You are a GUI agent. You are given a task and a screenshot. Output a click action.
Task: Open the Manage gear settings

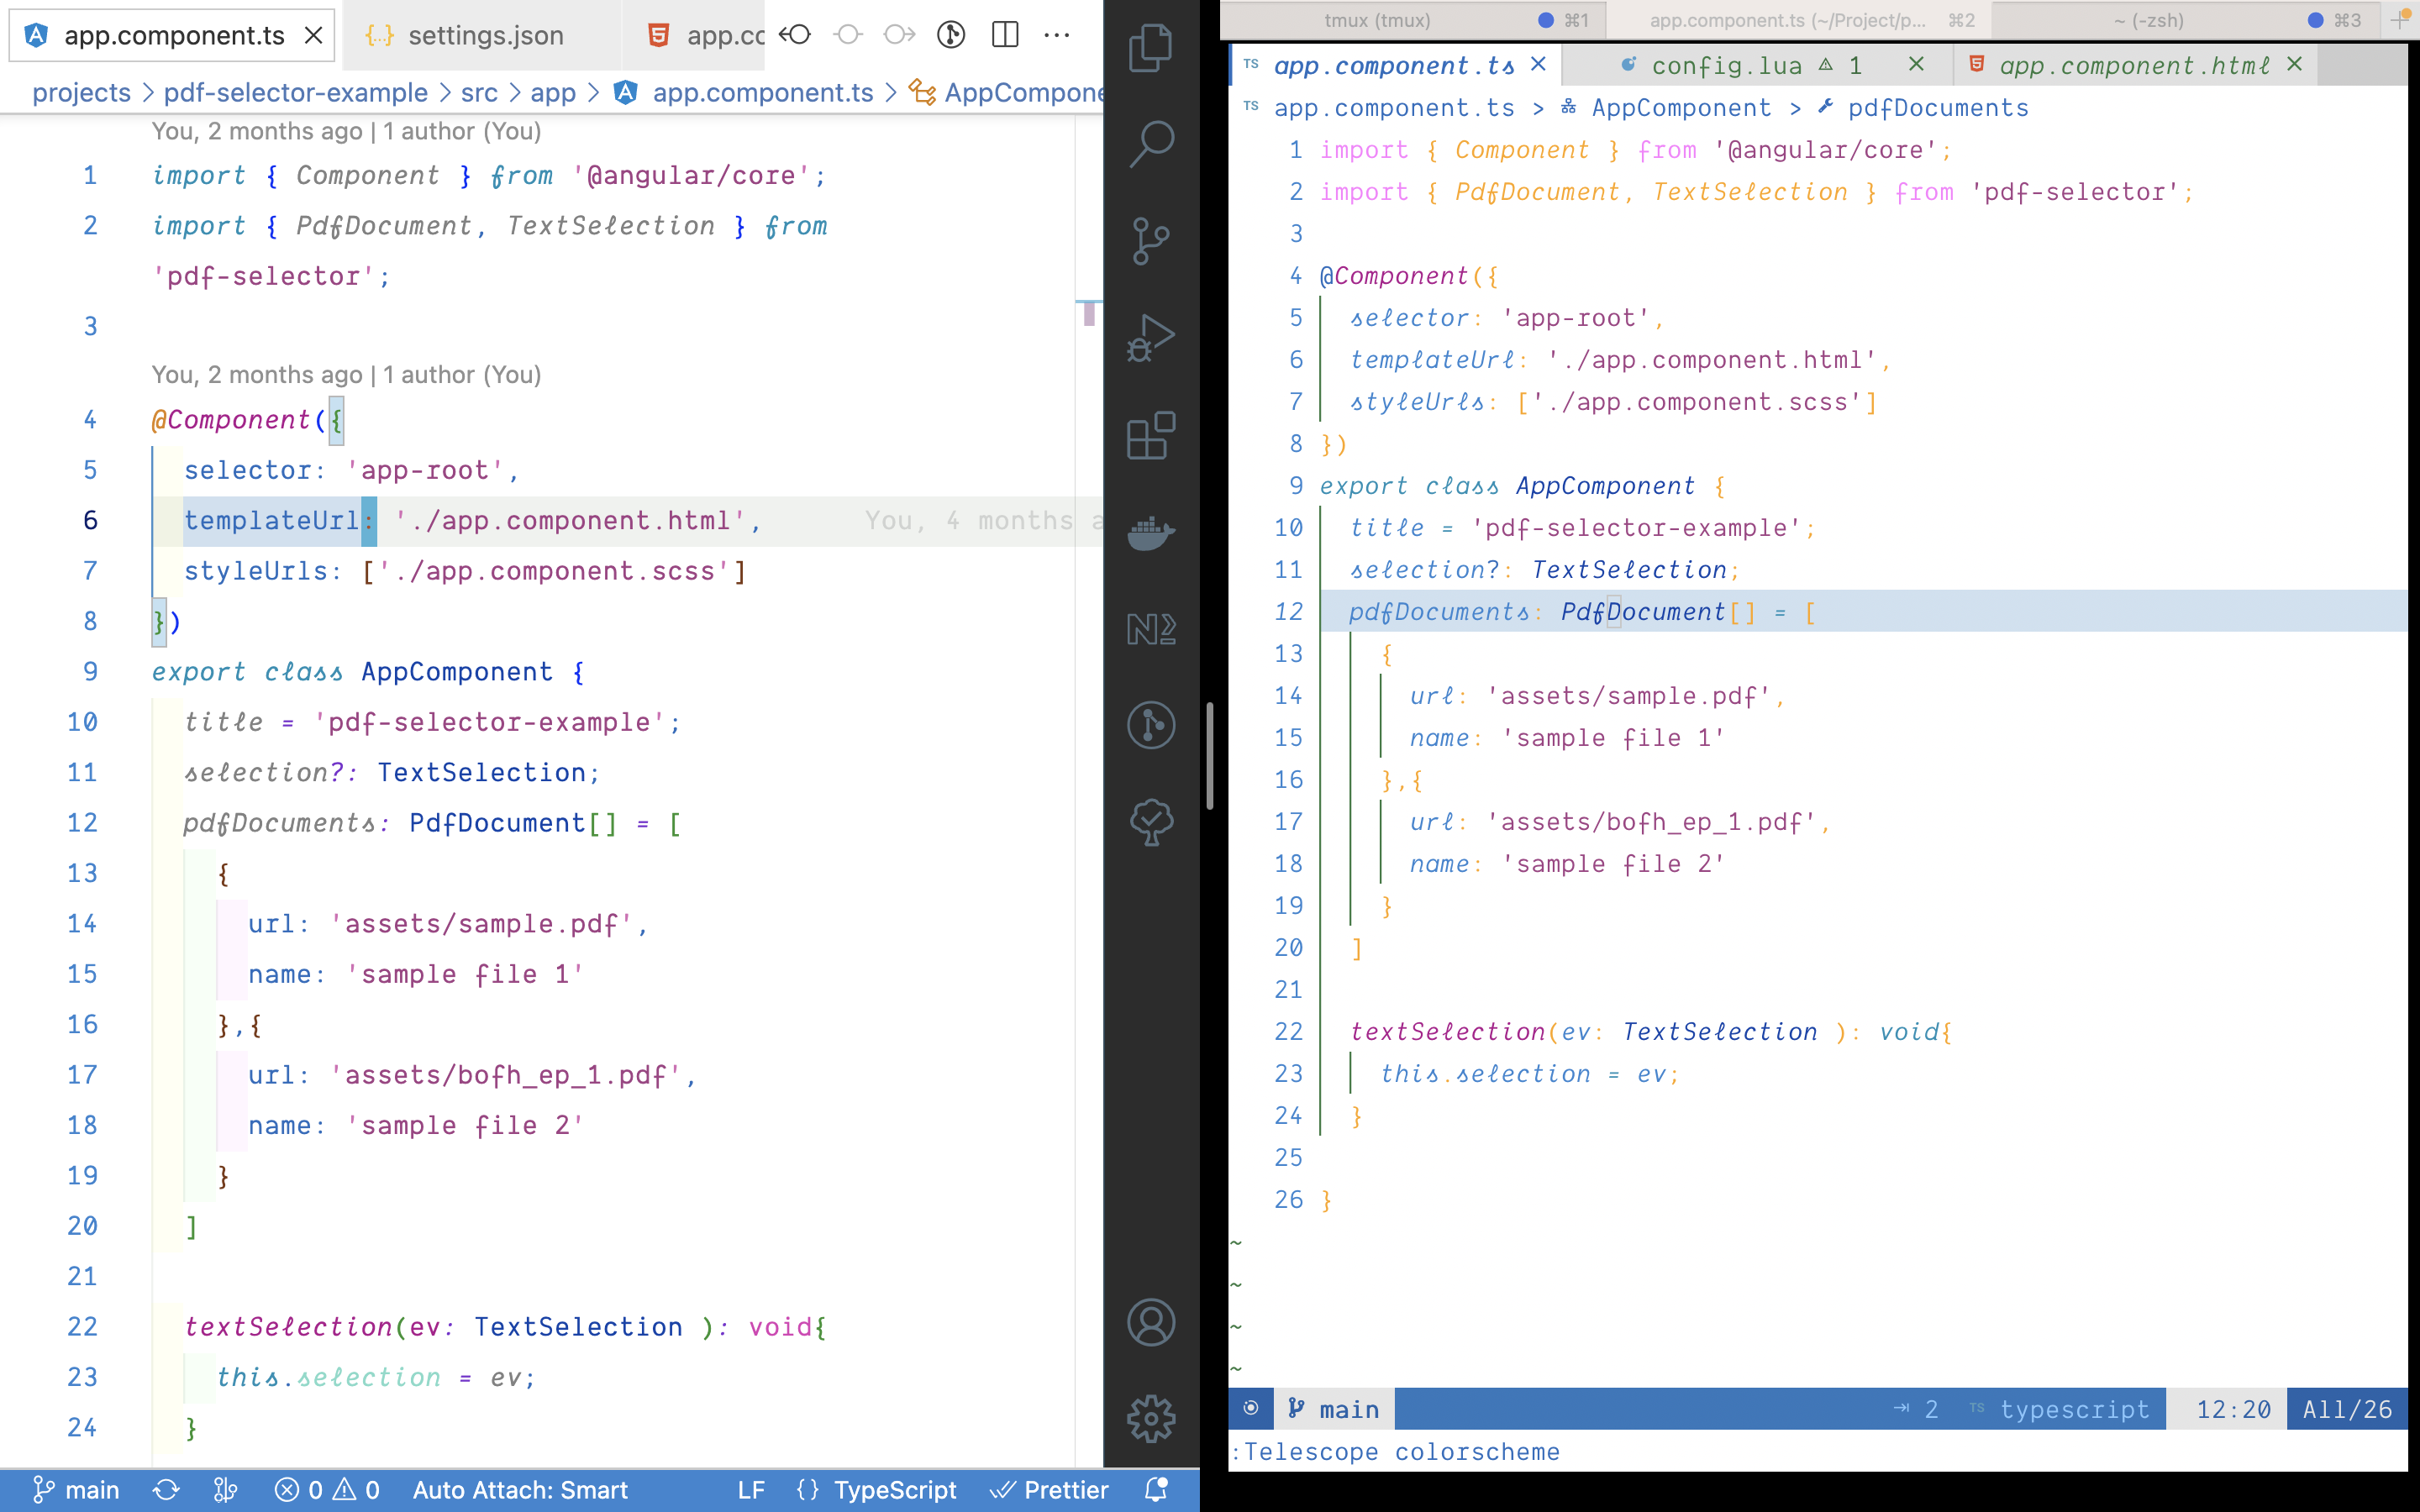(1150, 1418)
